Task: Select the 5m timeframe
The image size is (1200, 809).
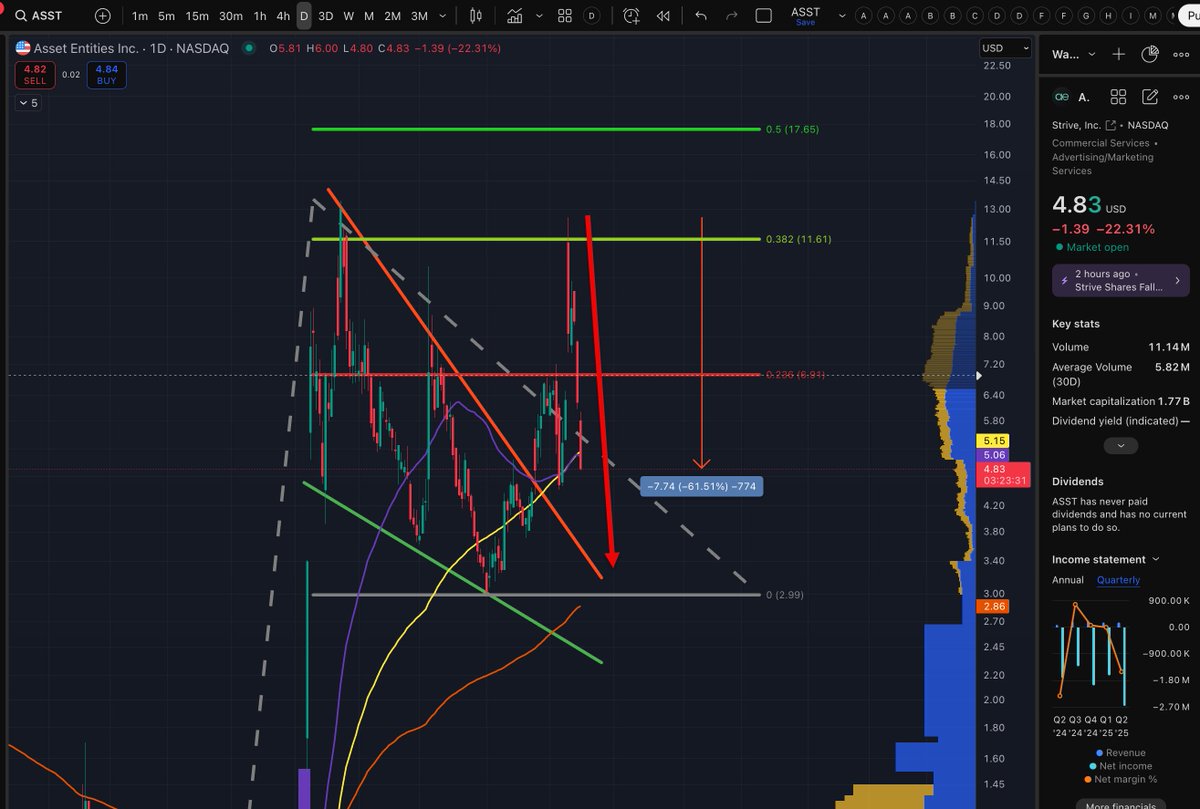Action: [x=168, y=16]
